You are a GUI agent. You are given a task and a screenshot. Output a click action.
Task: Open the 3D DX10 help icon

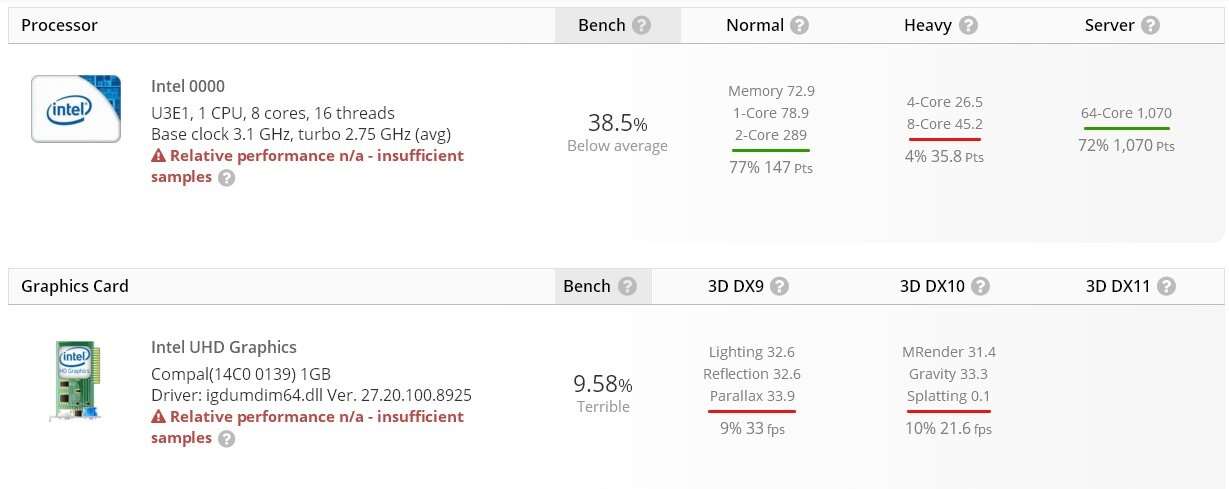pos(981,287)
